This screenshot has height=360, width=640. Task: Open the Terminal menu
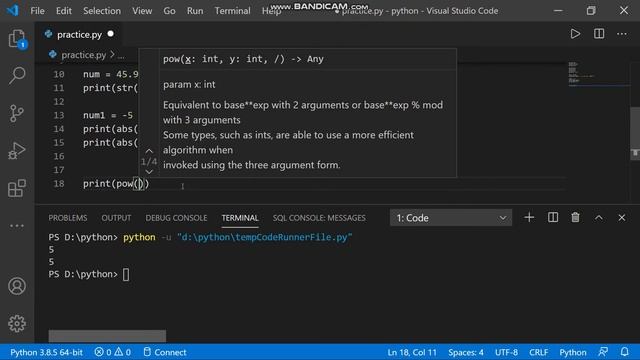point(232,11)
